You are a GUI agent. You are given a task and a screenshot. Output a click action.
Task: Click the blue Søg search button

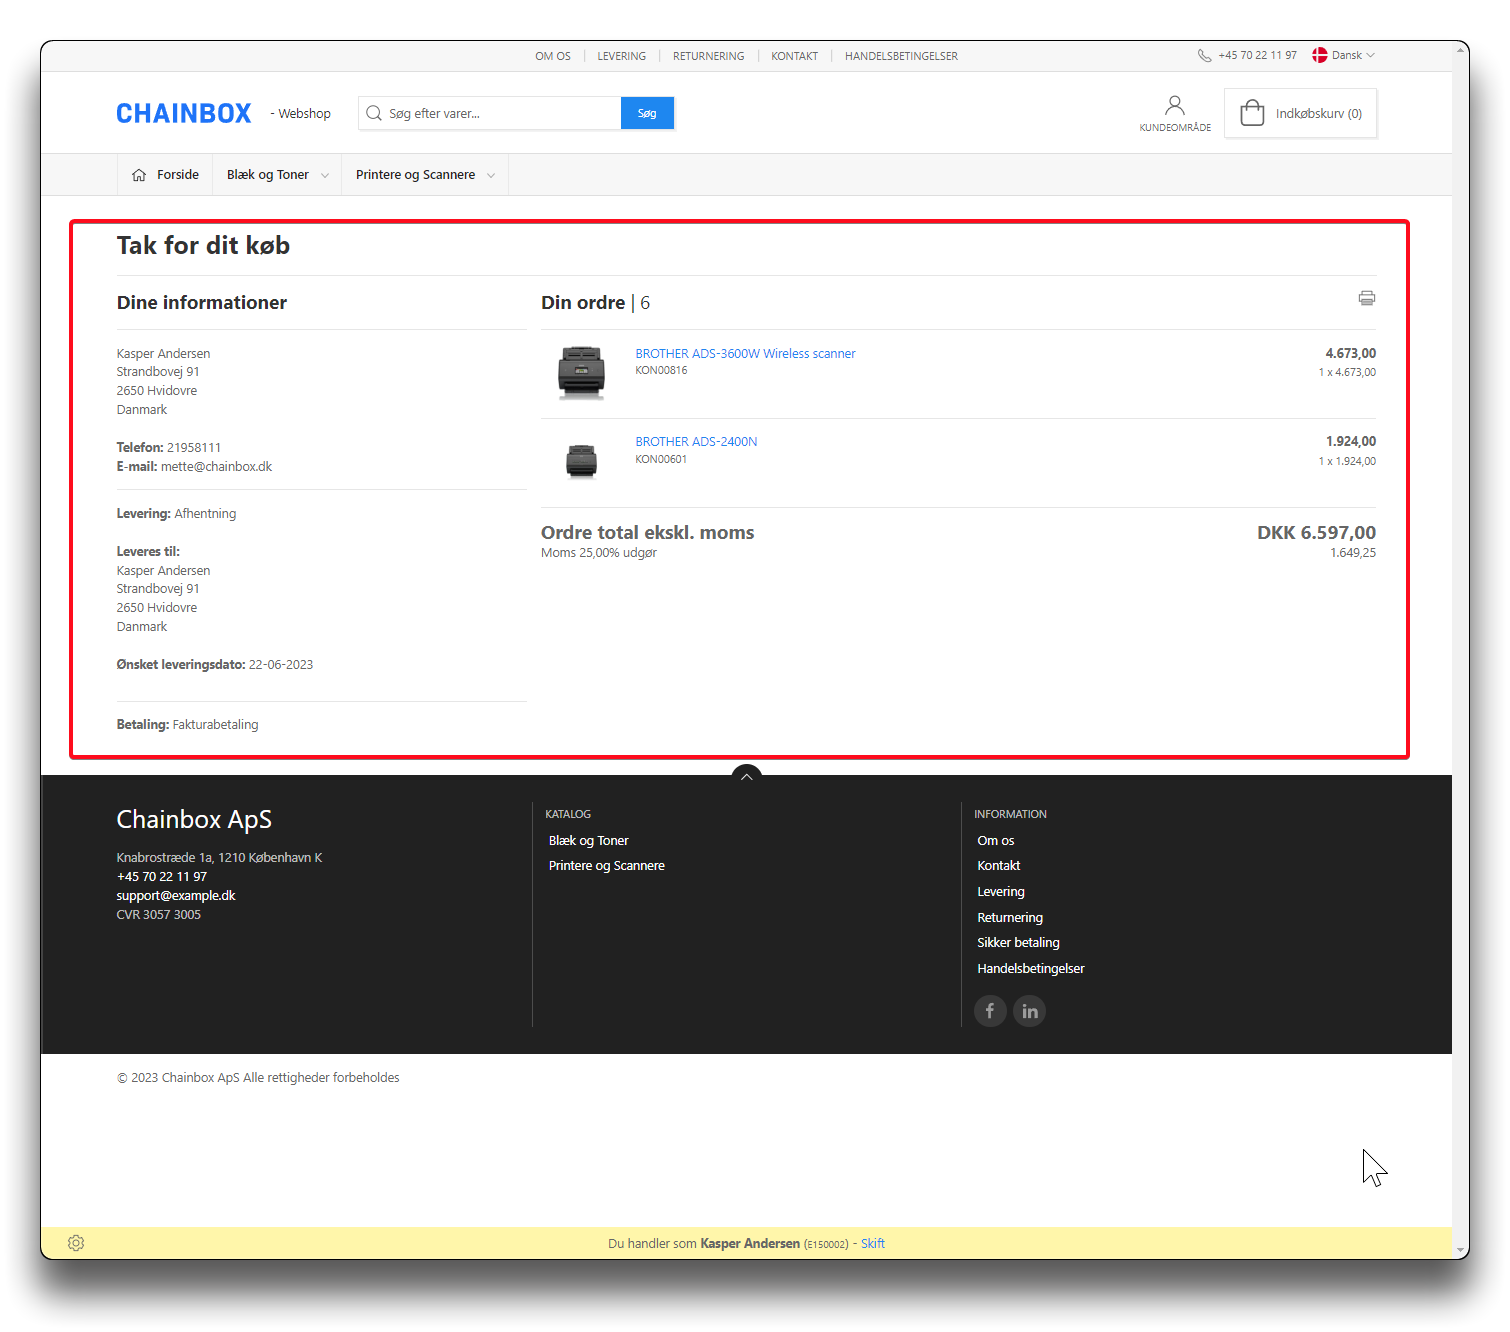point(647,114)
